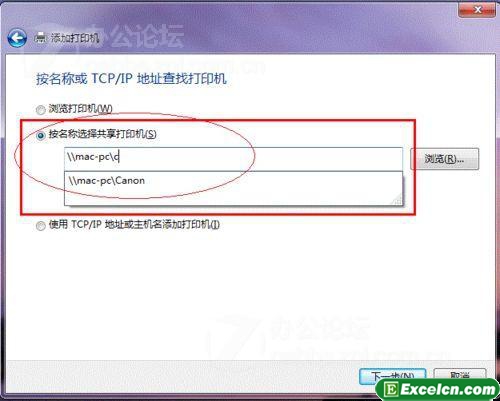Click the 浏览打印机(W) label text
This screenshot has height=401, width=500.
click(81, 109)
